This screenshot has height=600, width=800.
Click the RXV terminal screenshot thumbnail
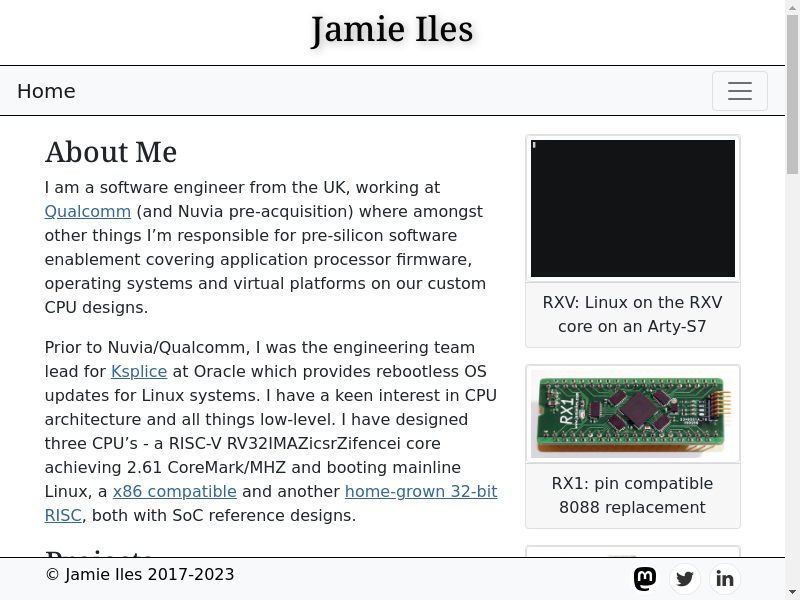click(633, 208)
